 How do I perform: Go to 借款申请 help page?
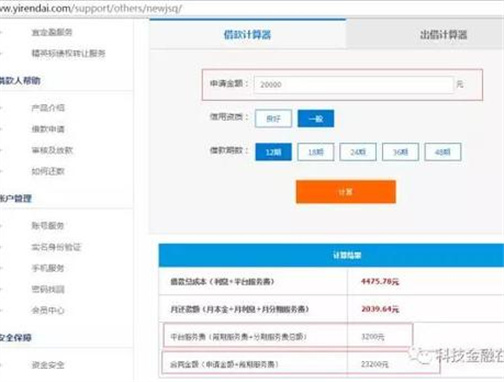[48, 129]
